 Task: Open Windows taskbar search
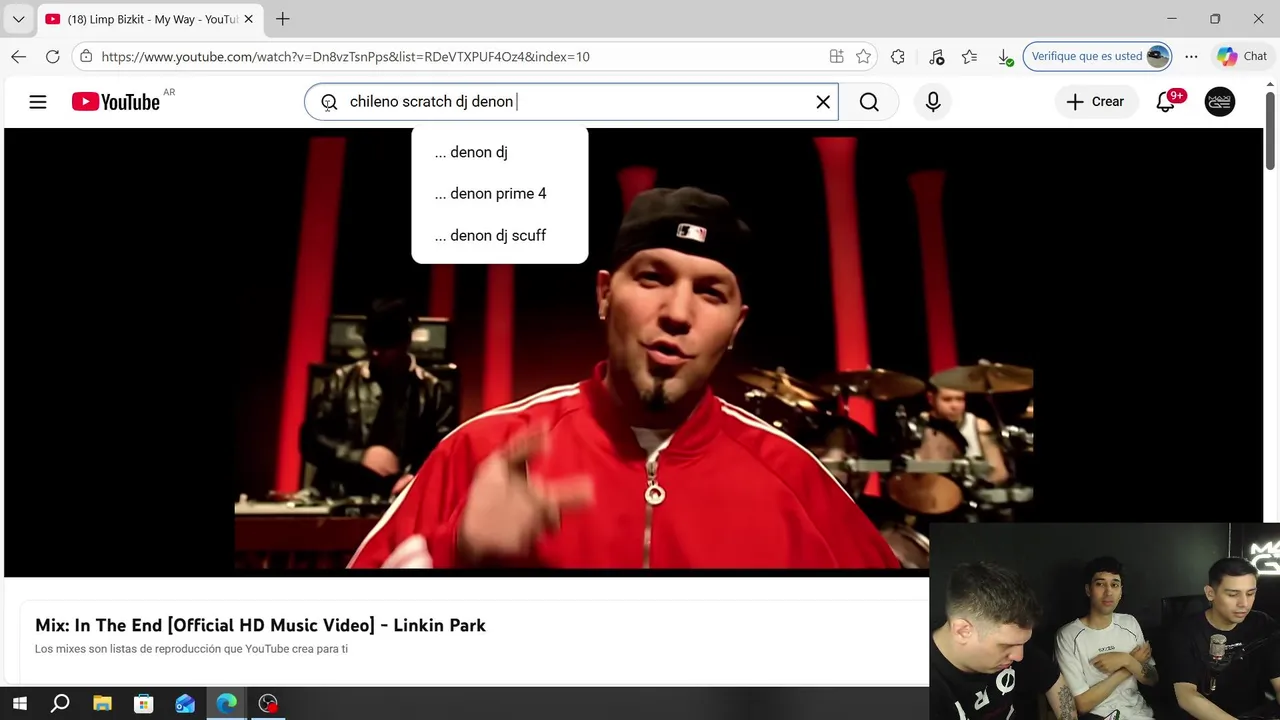coord(60,703)
